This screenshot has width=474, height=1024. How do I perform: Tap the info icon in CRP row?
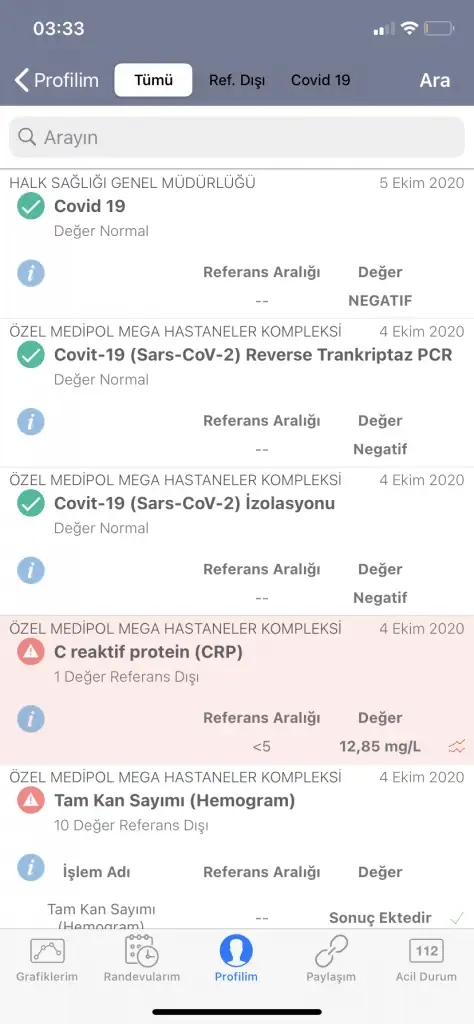point(31,718)
